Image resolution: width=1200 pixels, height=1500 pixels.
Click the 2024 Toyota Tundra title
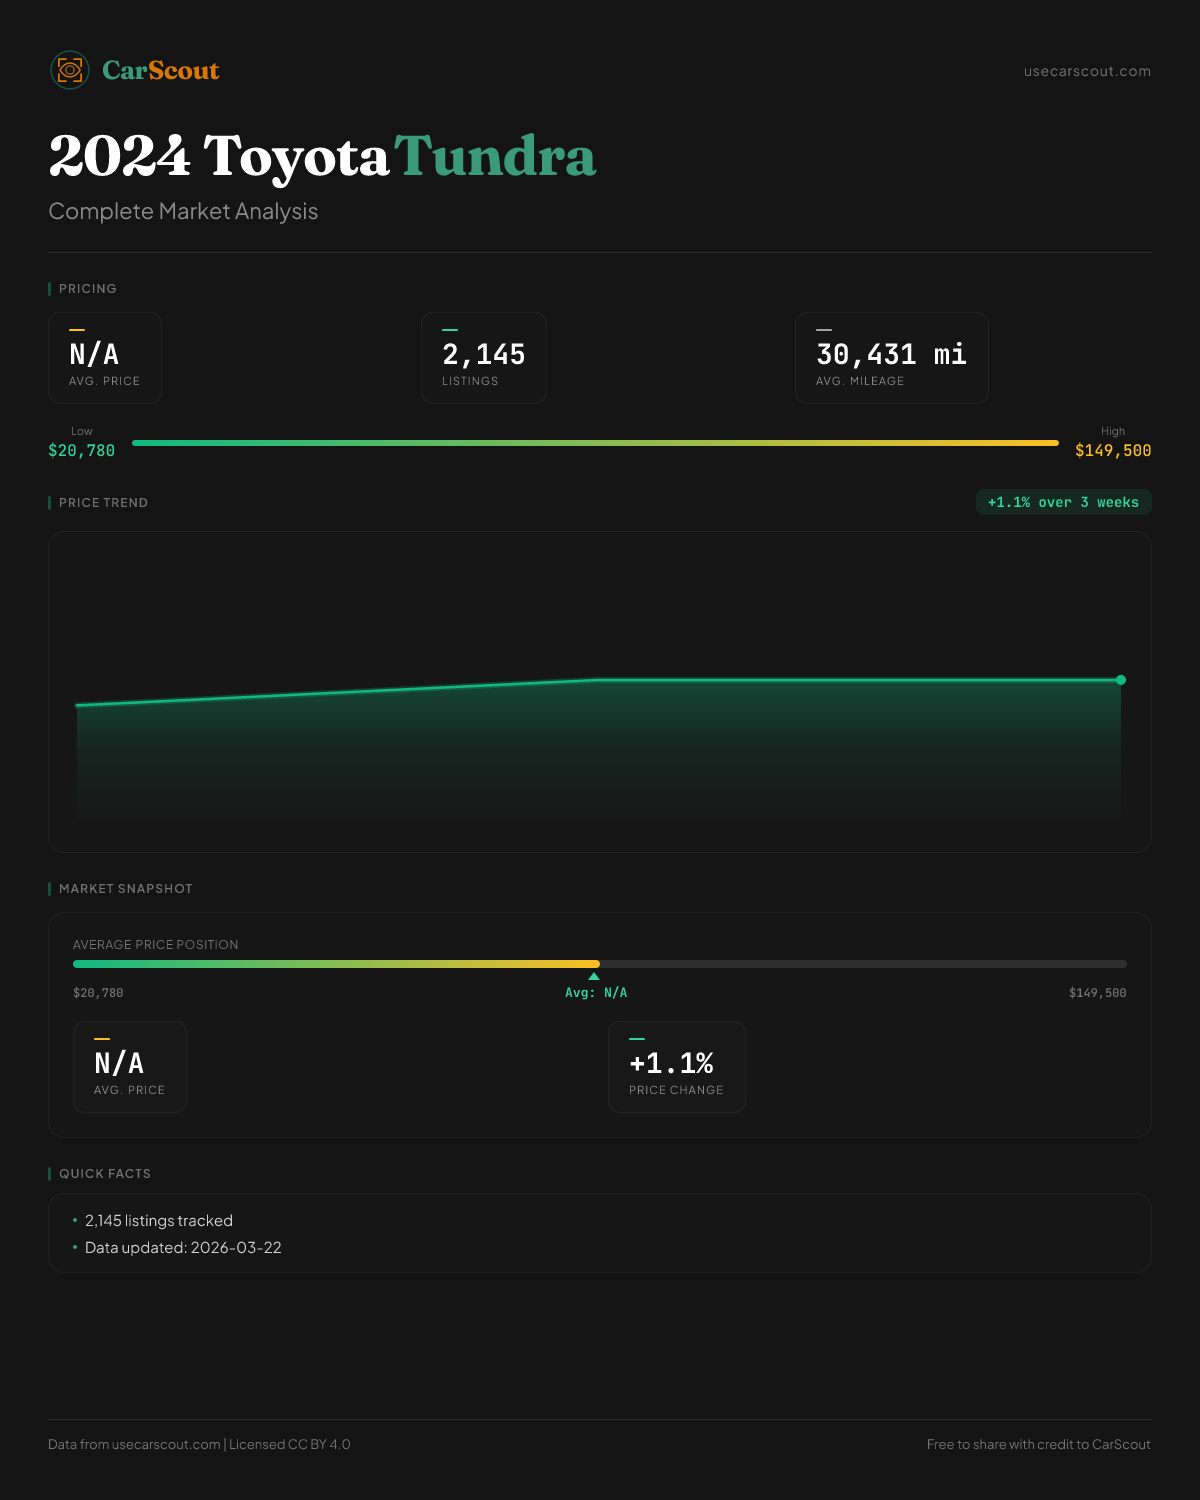coord(322,157)
